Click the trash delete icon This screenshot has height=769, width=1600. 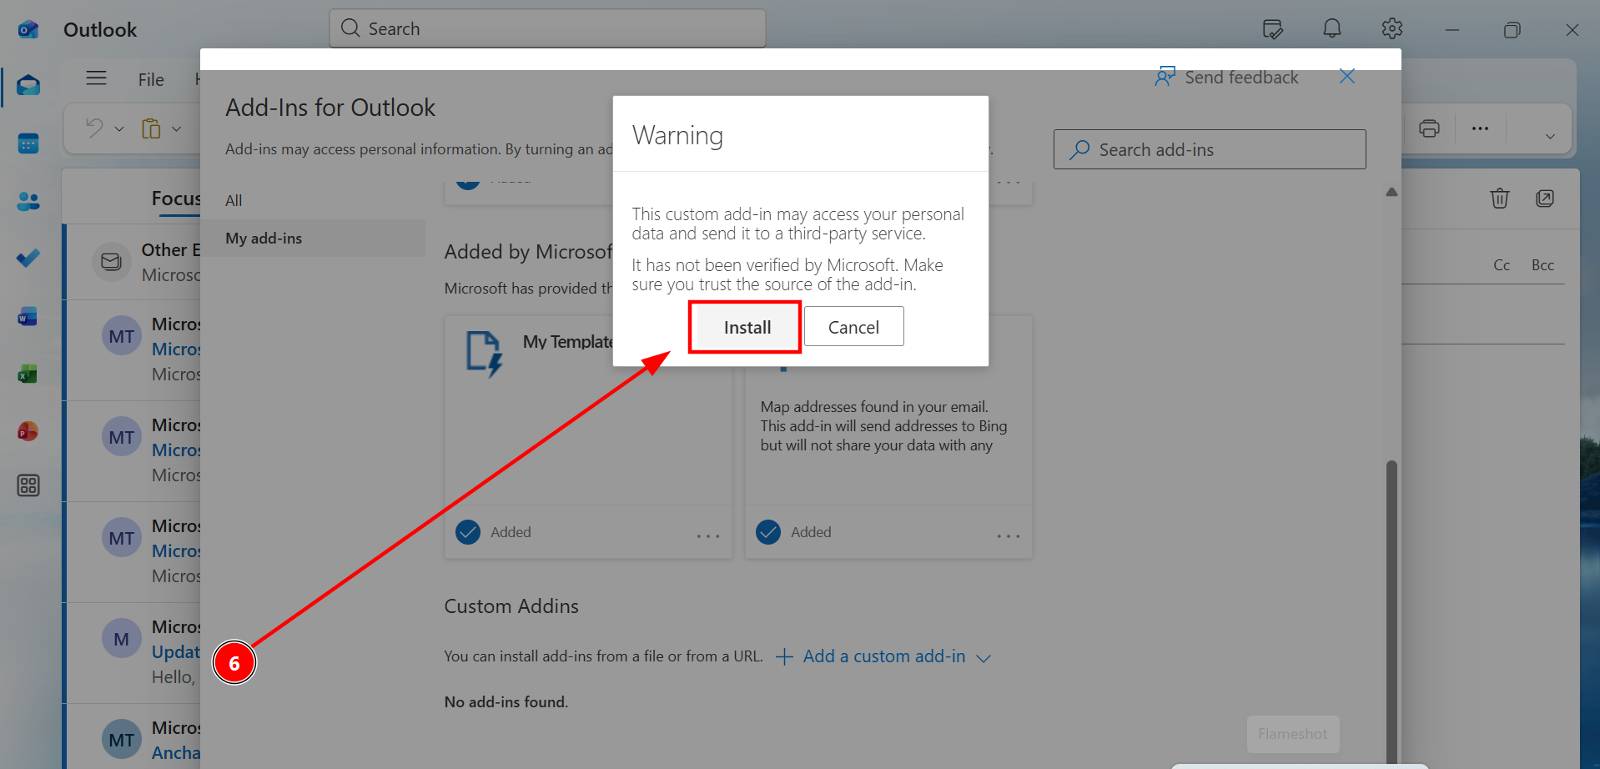(1499, 198)
